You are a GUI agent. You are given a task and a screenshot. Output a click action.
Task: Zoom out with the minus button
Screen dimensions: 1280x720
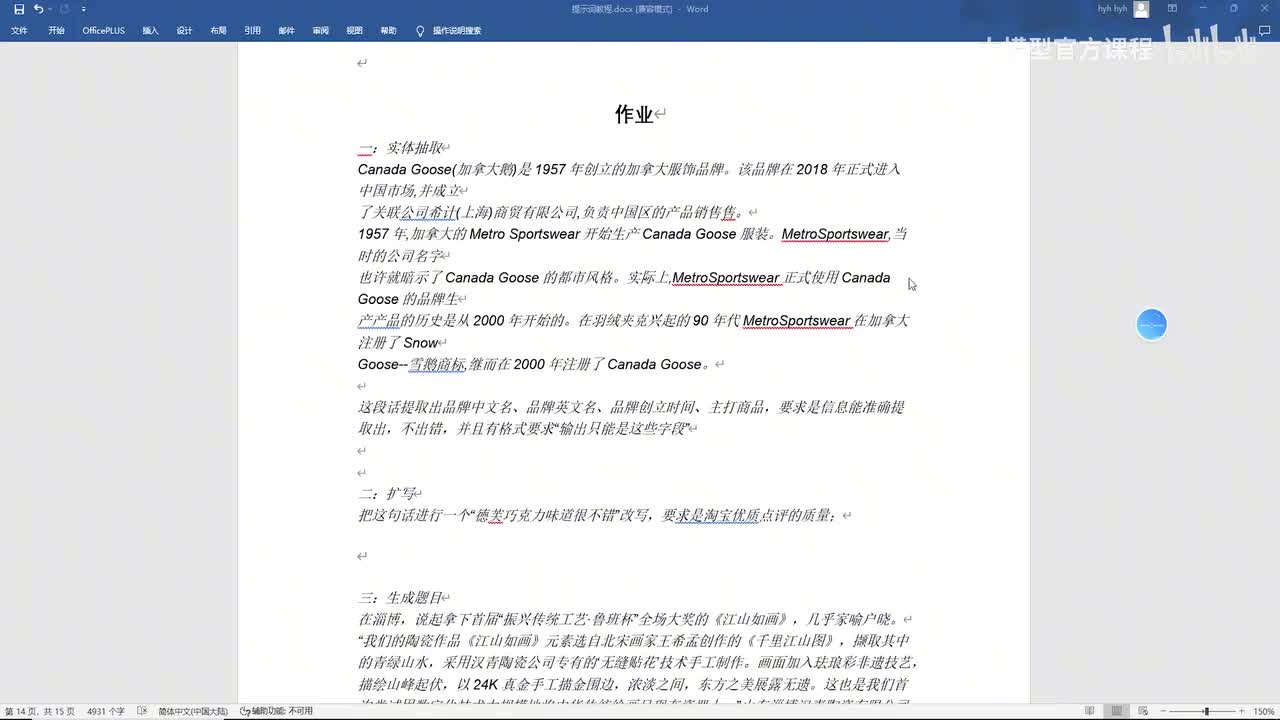pyautogui.click(x=1163, y=711)
